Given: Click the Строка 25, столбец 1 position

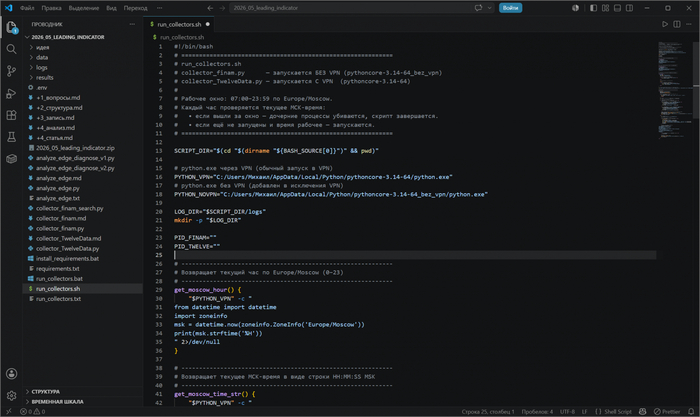Looking at the screenshot, I should point(488,412).
